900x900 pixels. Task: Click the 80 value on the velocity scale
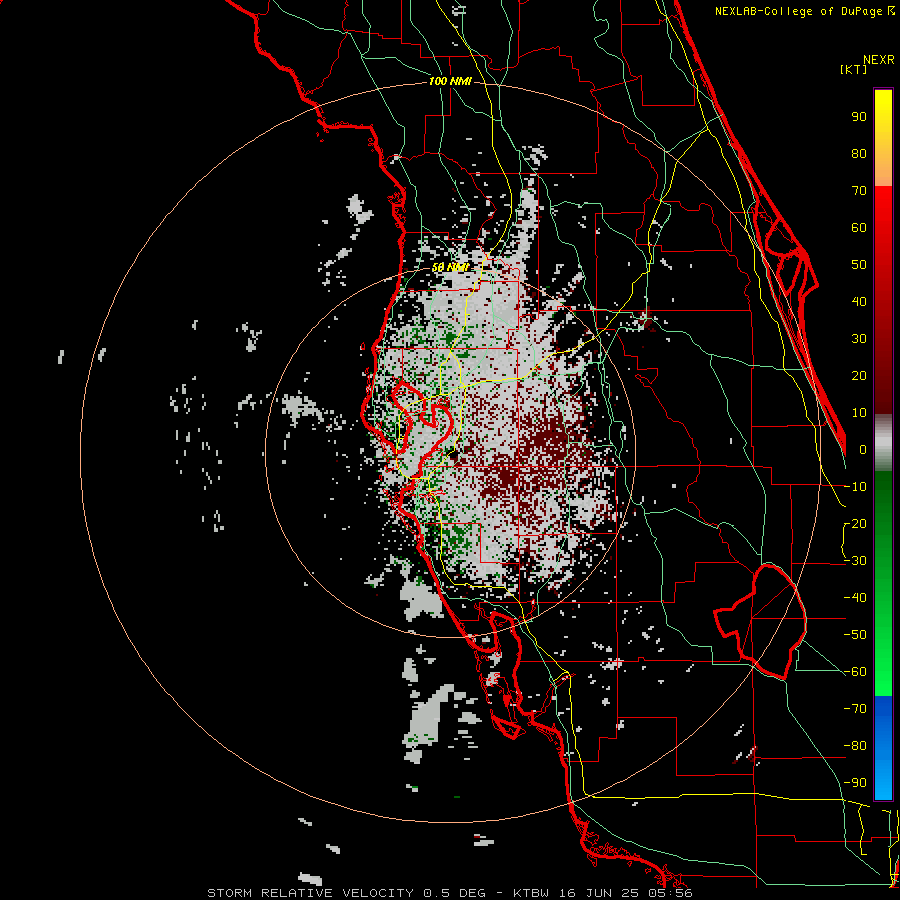[x=859, y=153]
